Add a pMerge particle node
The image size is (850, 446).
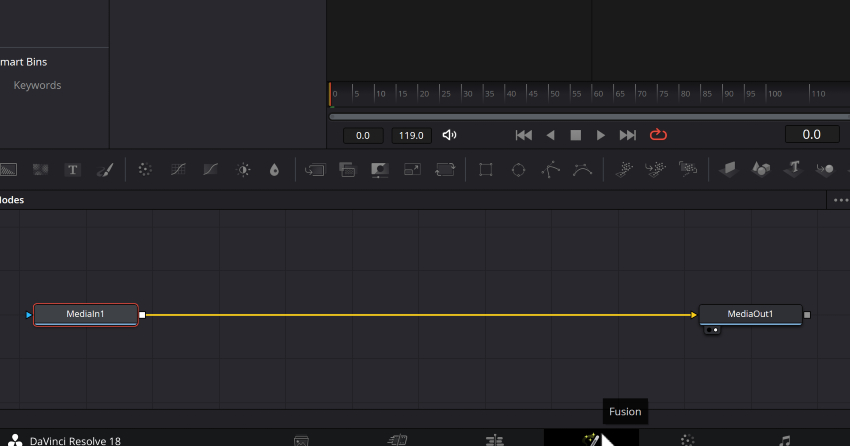point(655,170)
